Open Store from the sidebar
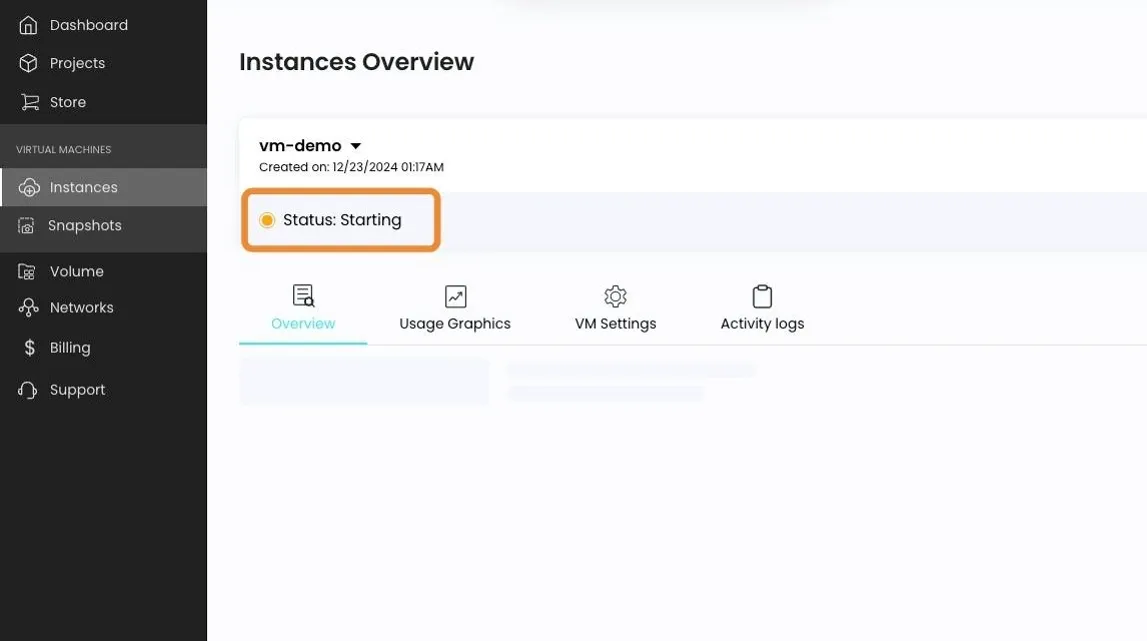 pyautogui.click(x=103, y=102)
